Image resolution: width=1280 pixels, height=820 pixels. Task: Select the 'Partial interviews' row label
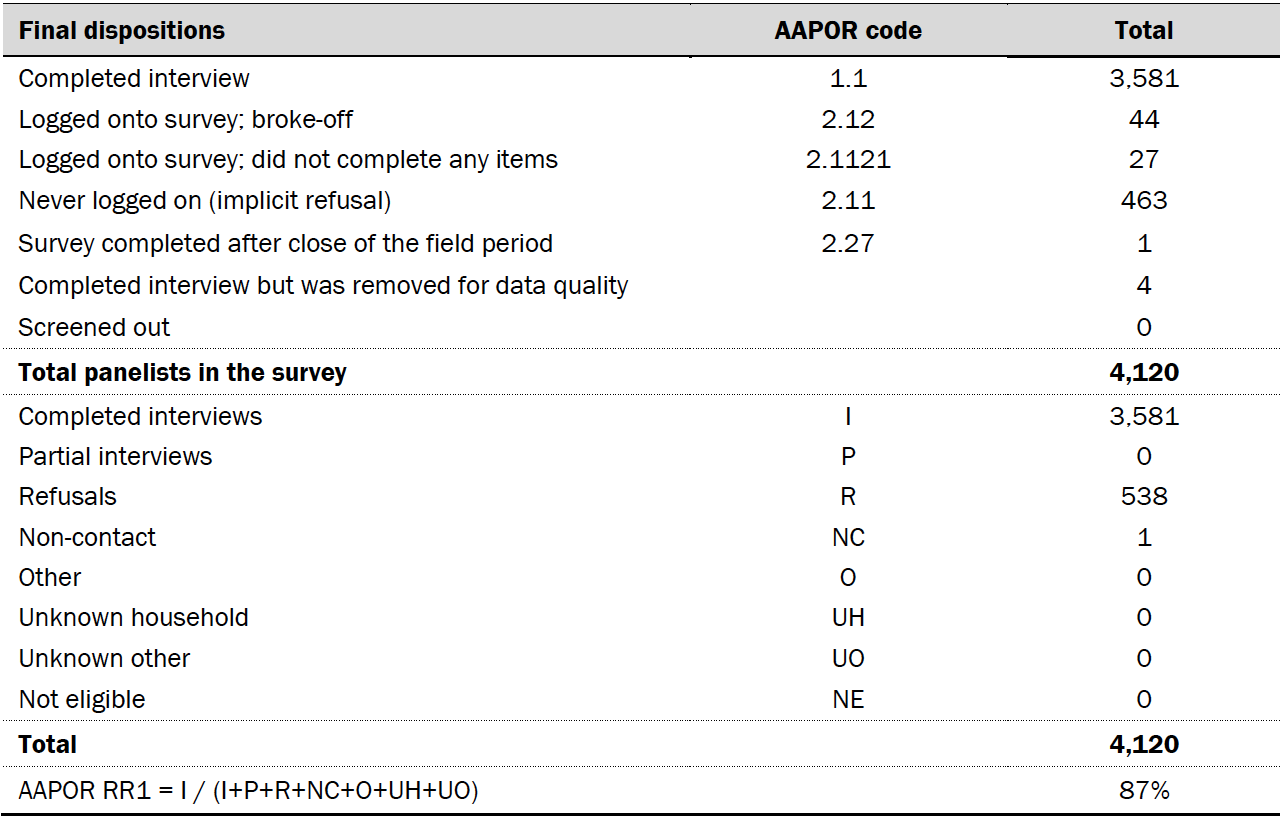116,456
